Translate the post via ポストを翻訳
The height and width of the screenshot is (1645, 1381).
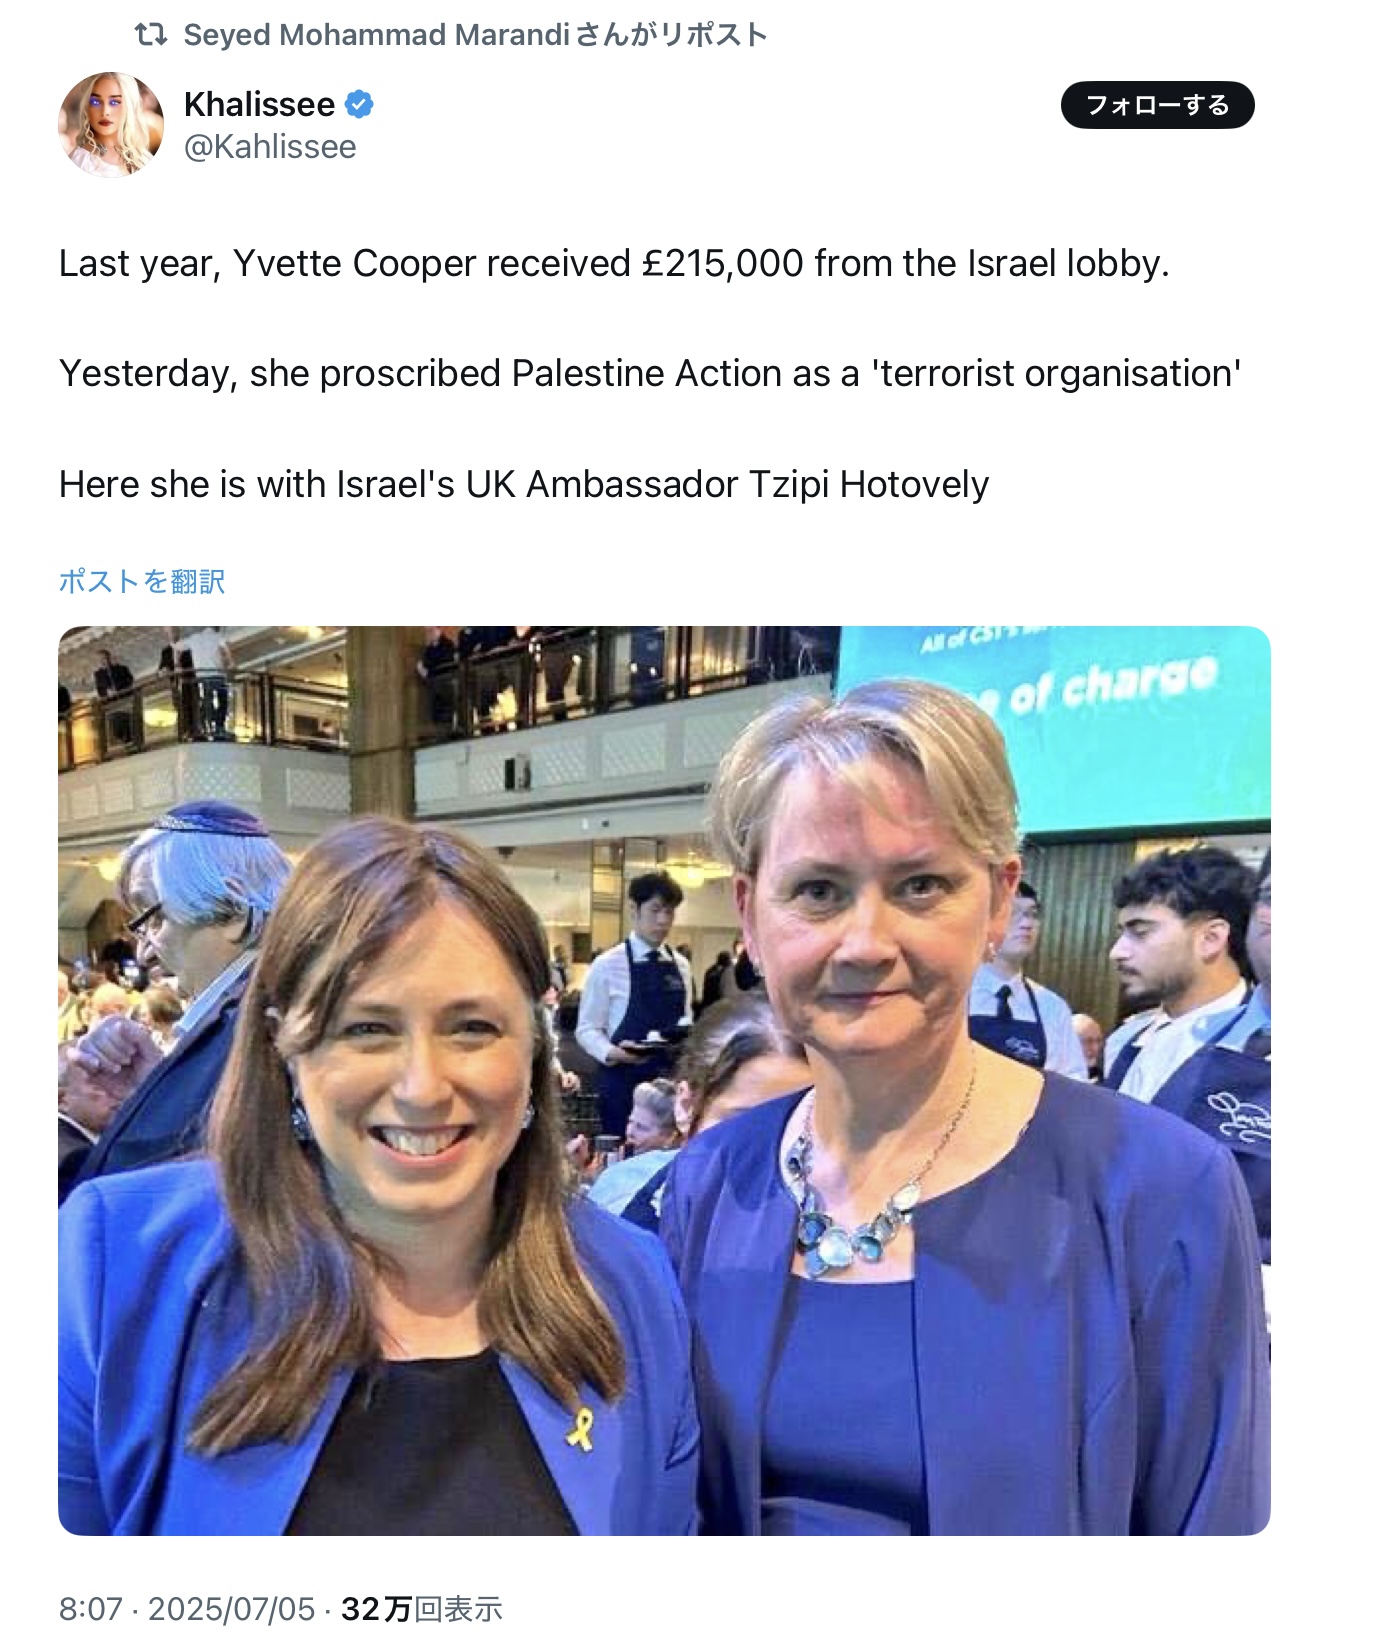click(141, 581)
